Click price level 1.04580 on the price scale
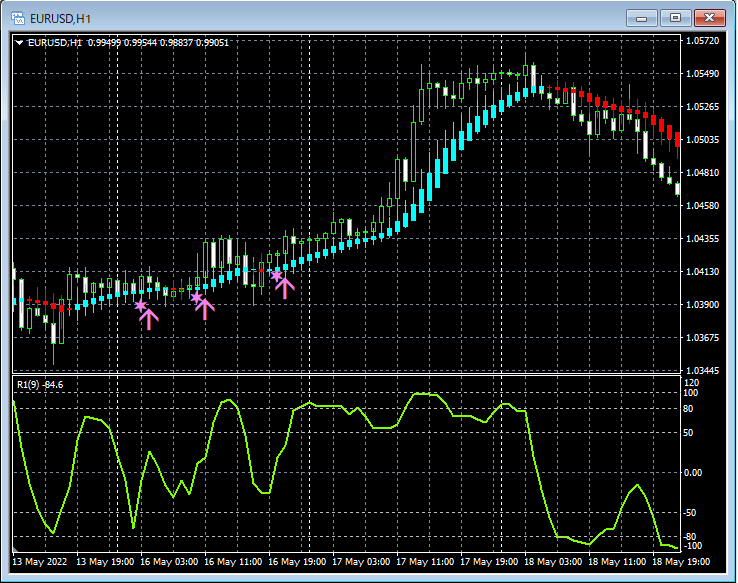This screenshot has width=738, height=583. pyautogui.click(x=703, y=205)
